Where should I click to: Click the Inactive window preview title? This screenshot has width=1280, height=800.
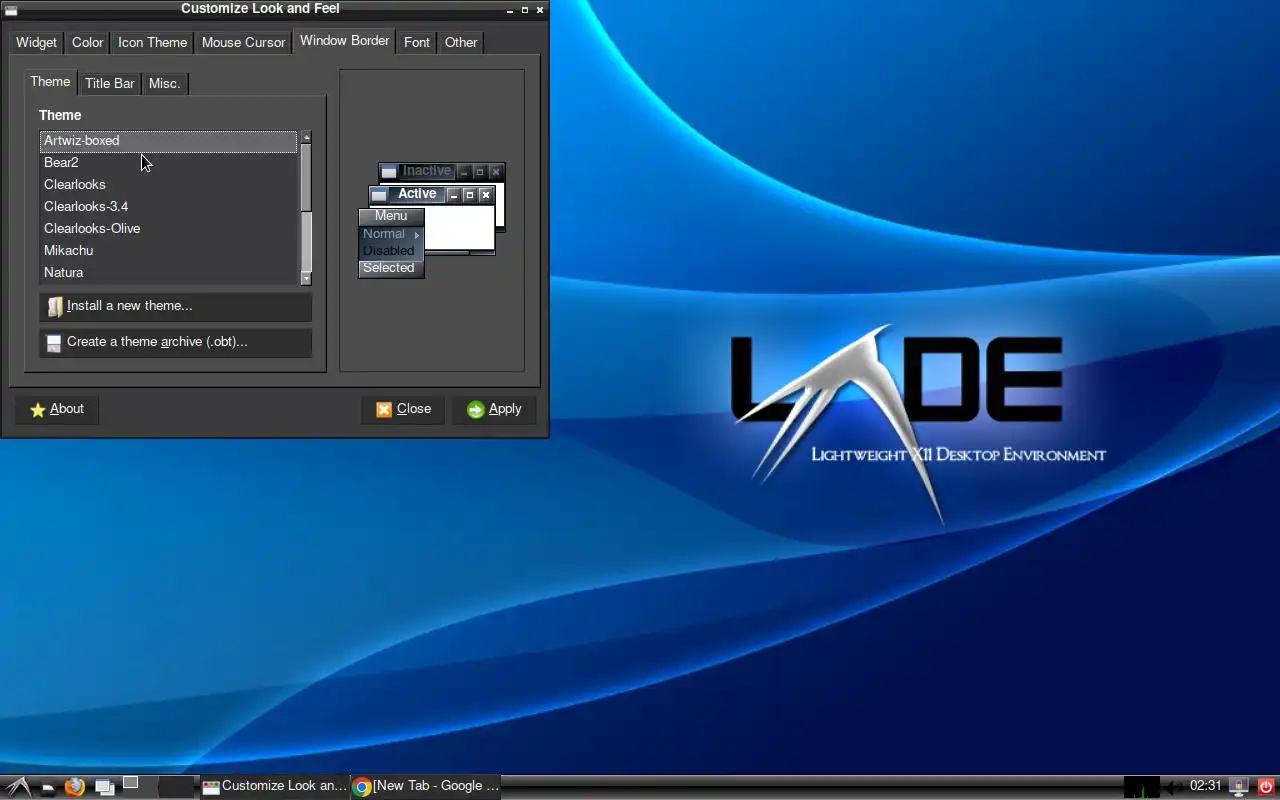point(427,171)
